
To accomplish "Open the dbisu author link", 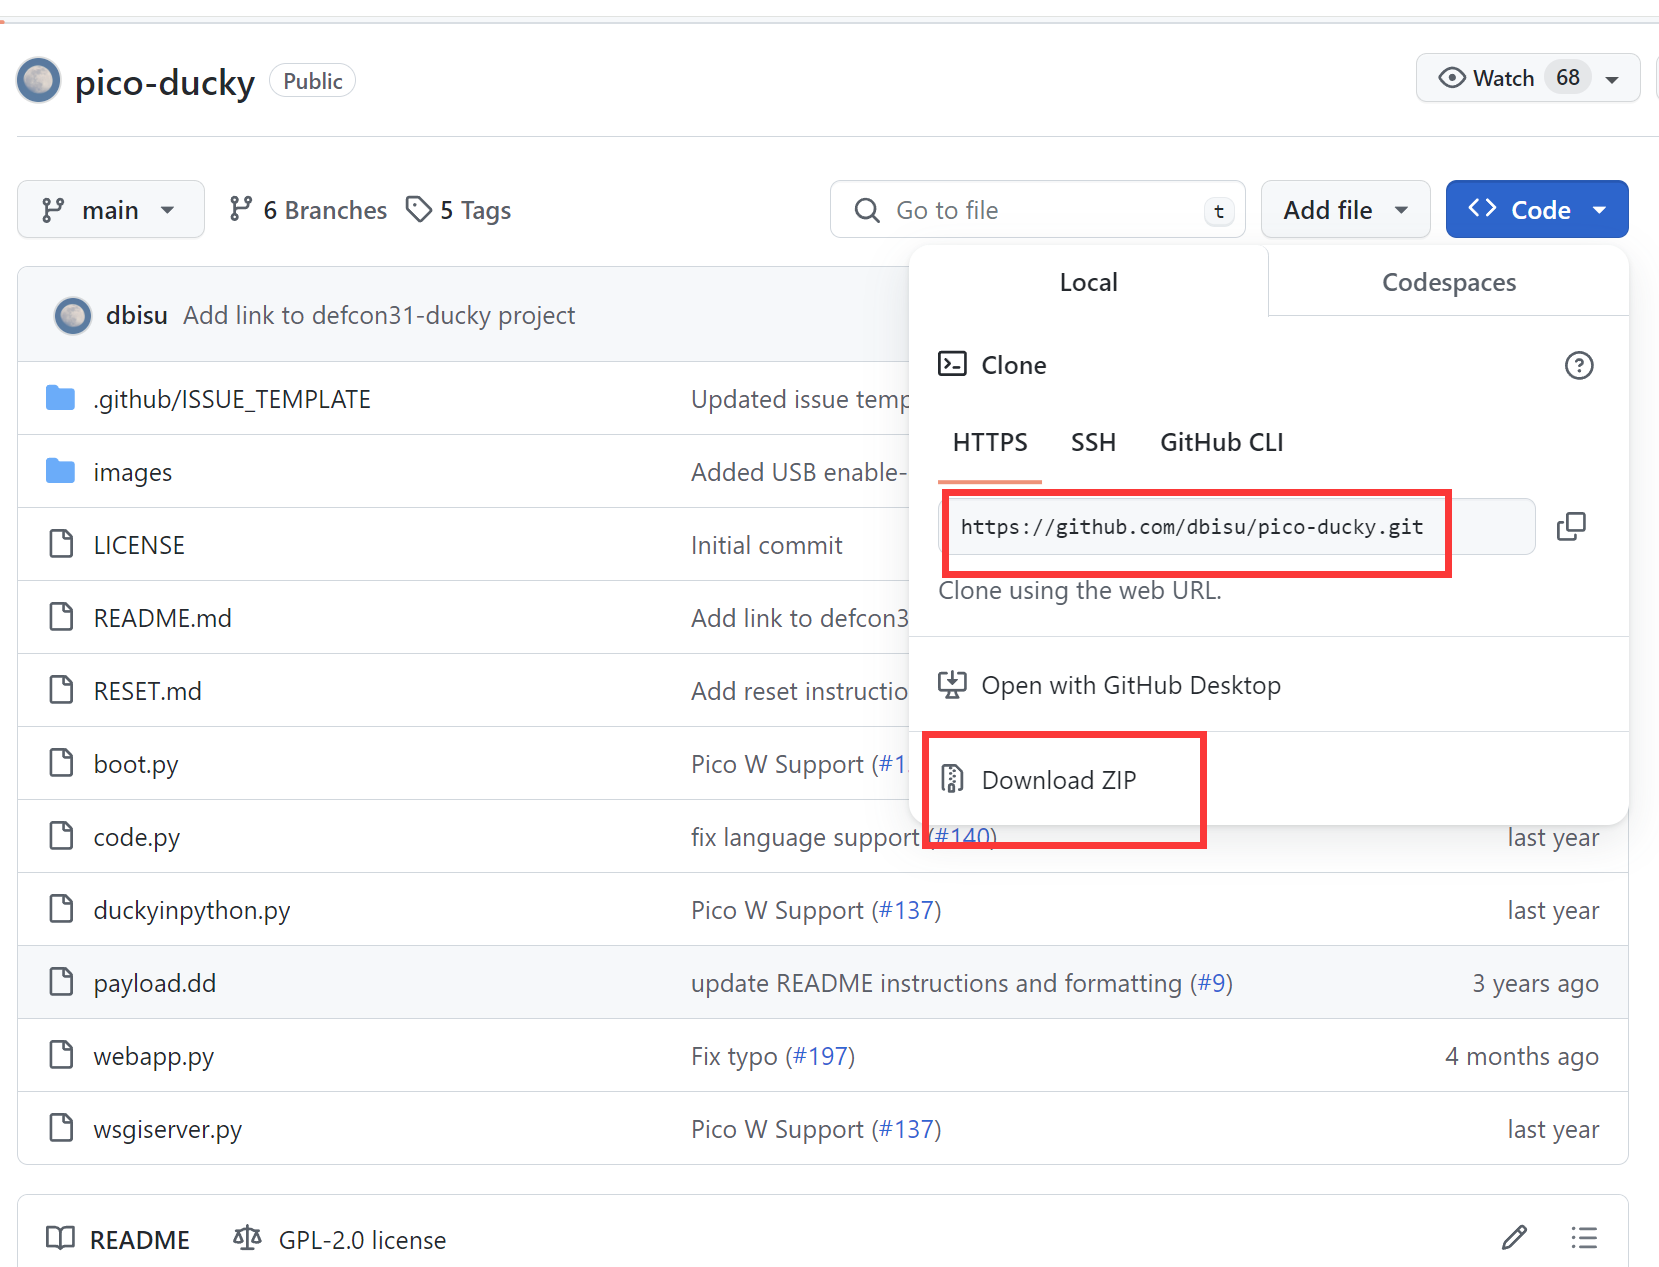I will tap(137, 315).
